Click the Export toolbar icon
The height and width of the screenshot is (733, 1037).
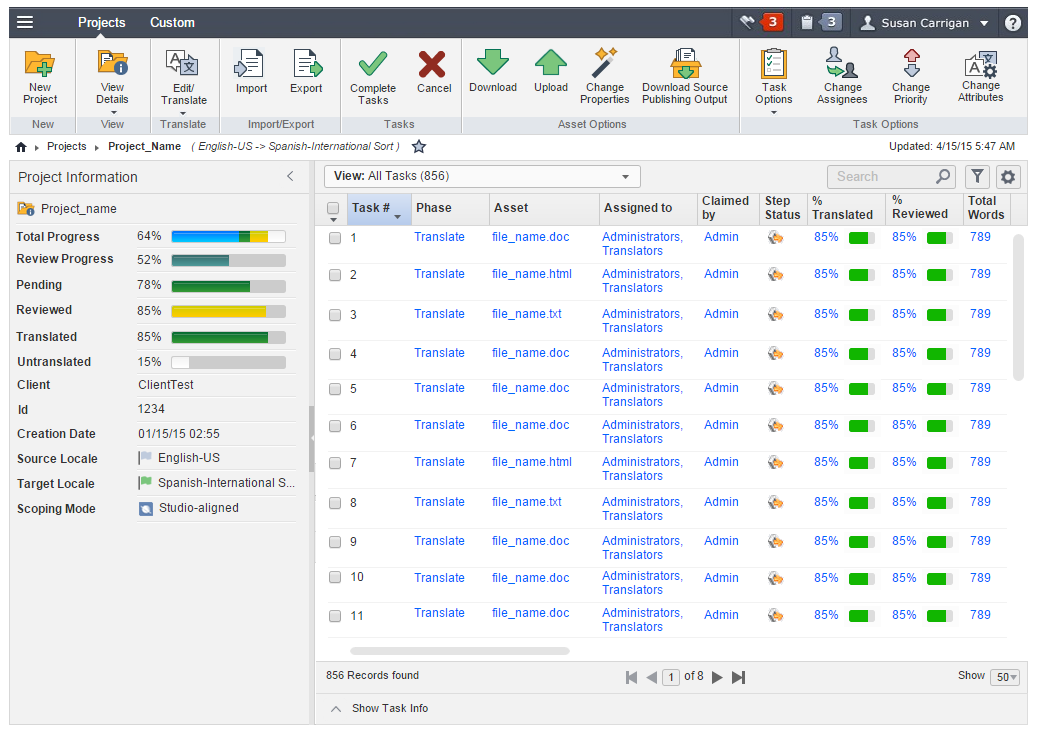click(x=306, y=65)
